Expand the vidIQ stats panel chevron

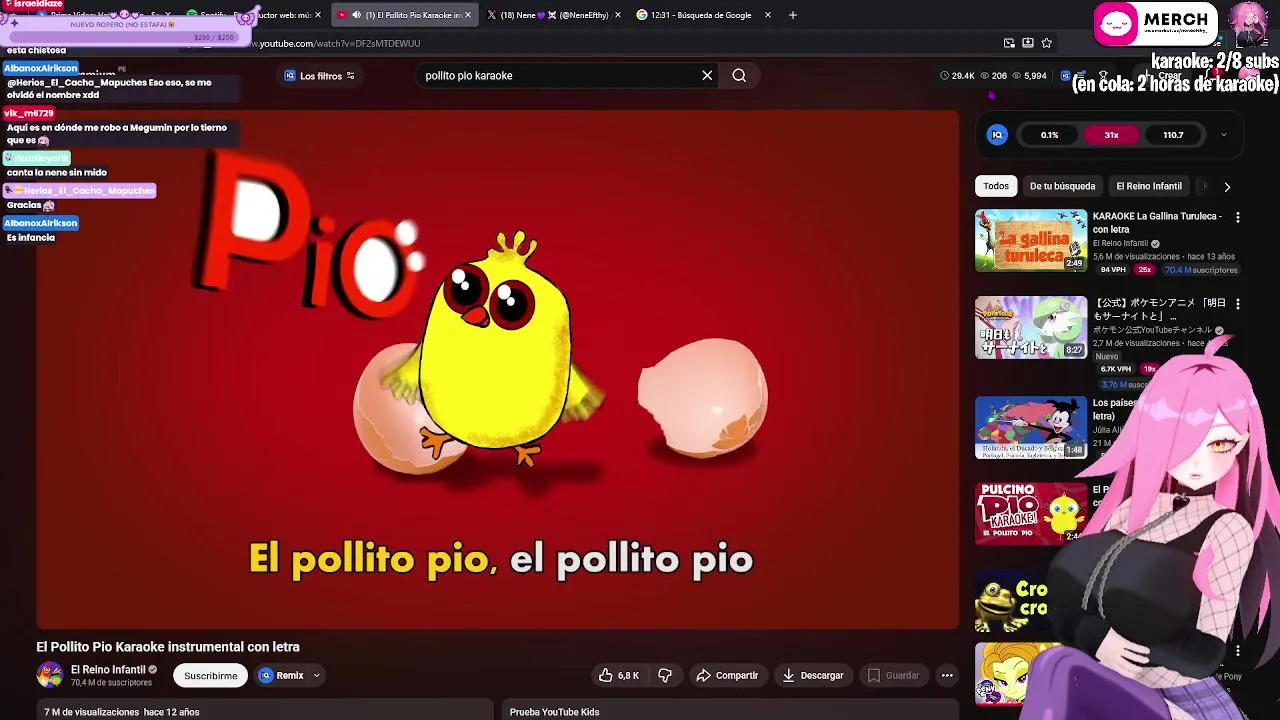pos(1223,135)
